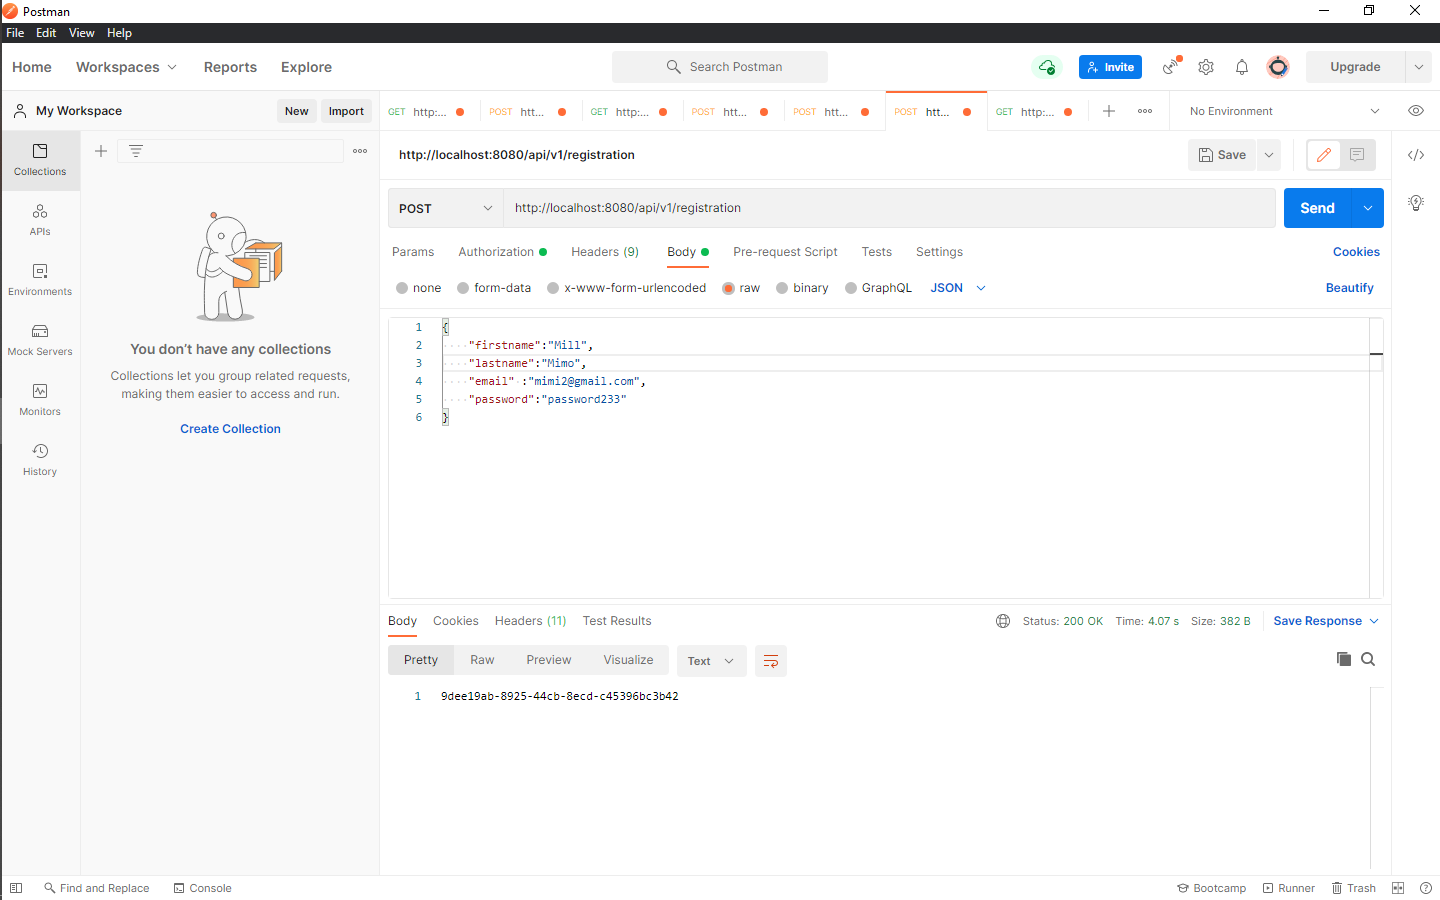Open the code snippet icon
Viewport: 1440px width, 900px height.
(1416, 155)
